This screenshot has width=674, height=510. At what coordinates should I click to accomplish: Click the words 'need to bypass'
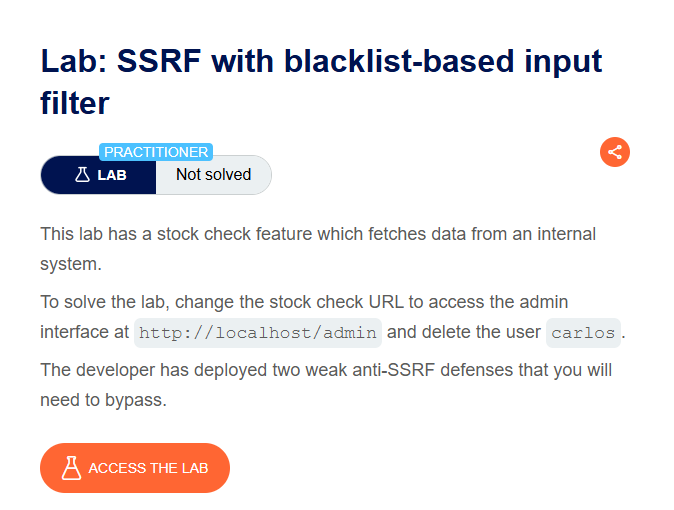click(103, 400)
